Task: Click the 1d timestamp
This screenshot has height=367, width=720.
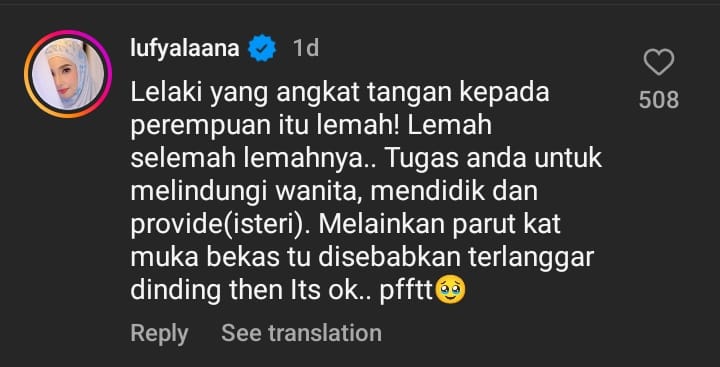Action: pos(306,48)
